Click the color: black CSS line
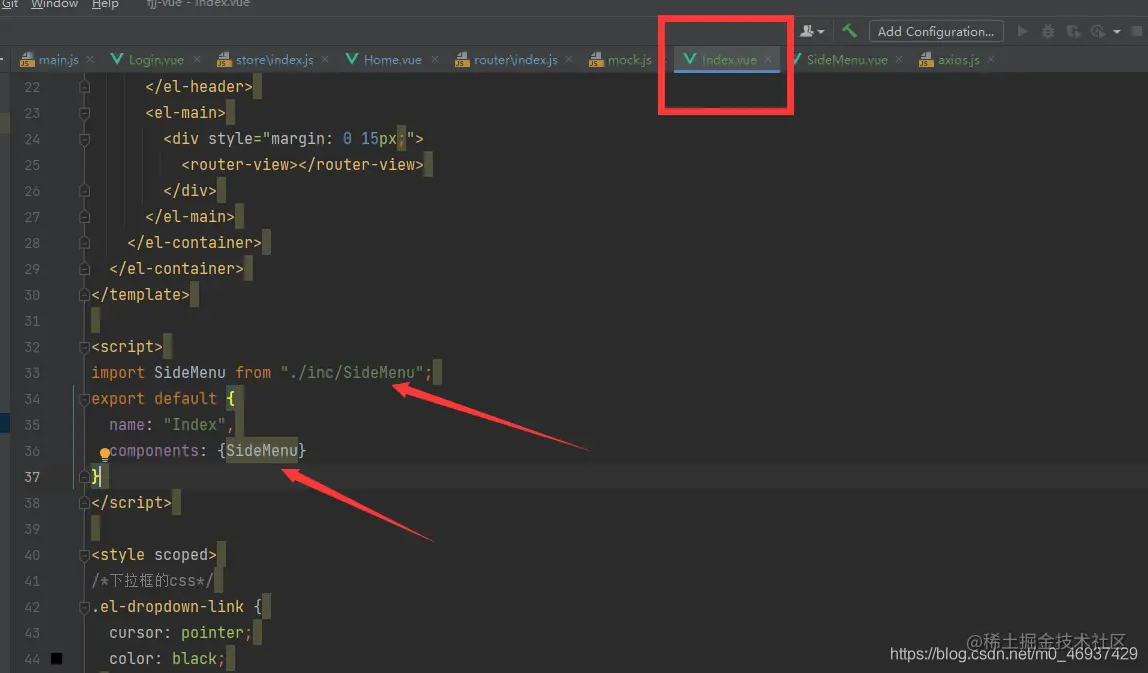Screen dimensions: 1148x673 tap(167, 659)
